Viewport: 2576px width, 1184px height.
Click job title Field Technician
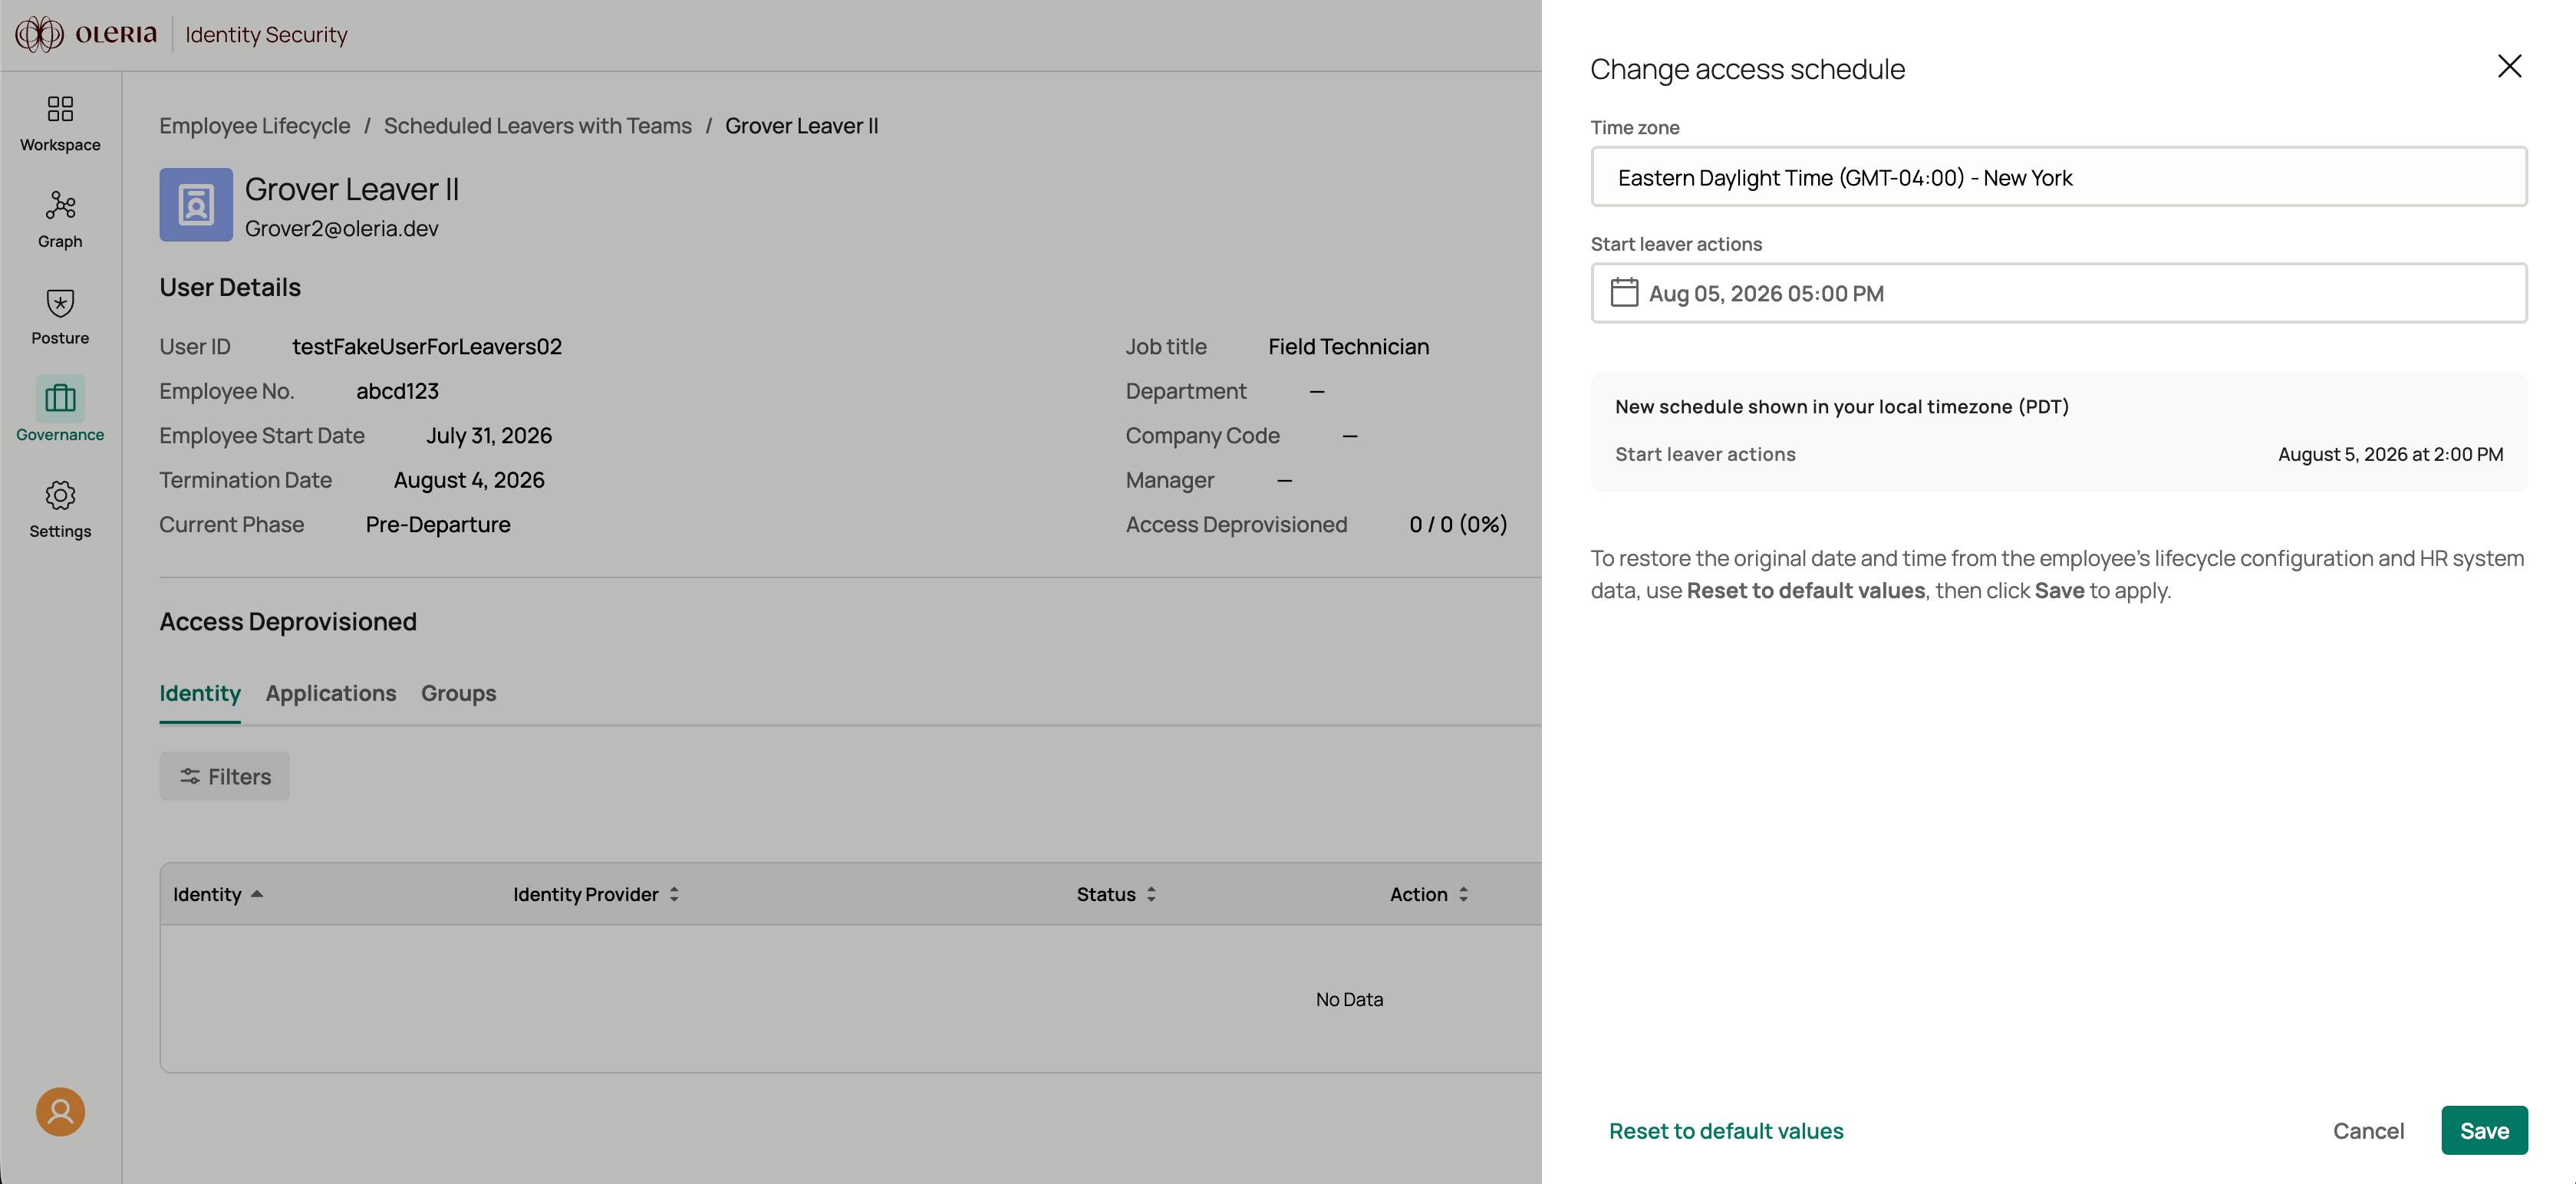1349,346
